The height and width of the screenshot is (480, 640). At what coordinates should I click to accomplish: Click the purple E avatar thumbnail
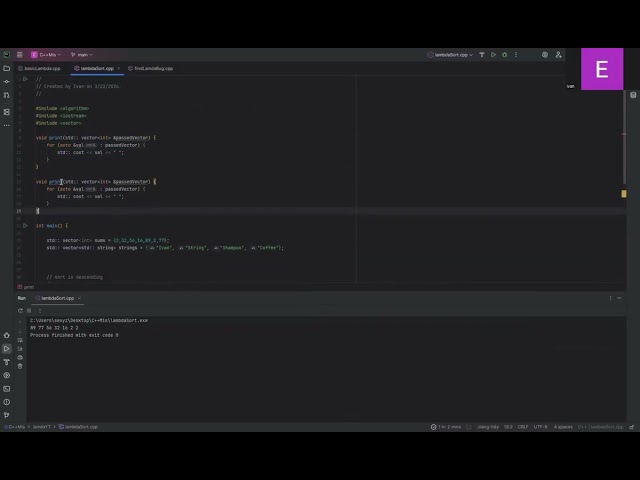[602, 69]
